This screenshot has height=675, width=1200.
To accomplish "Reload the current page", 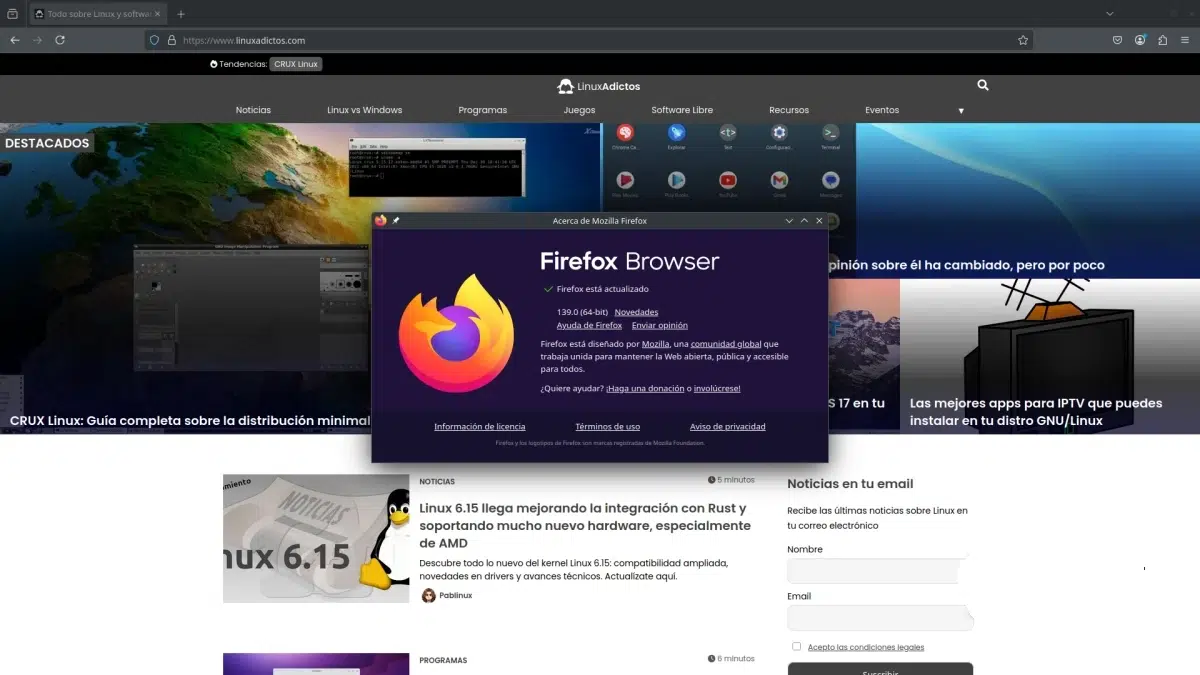I will [x=61, y=40].
